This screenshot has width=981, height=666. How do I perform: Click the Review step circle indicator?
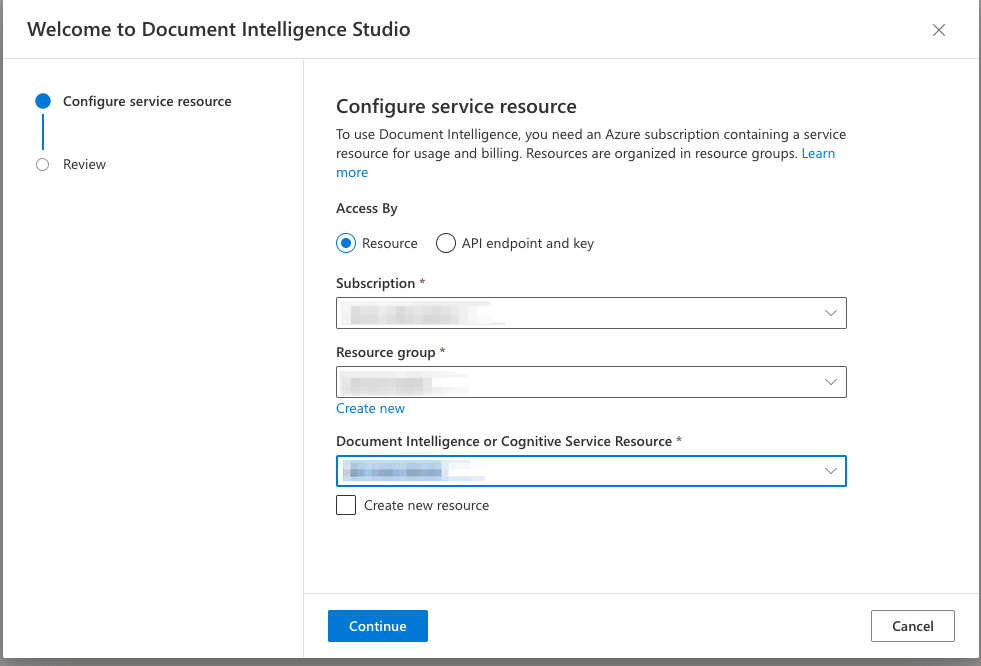coord(43,164)
